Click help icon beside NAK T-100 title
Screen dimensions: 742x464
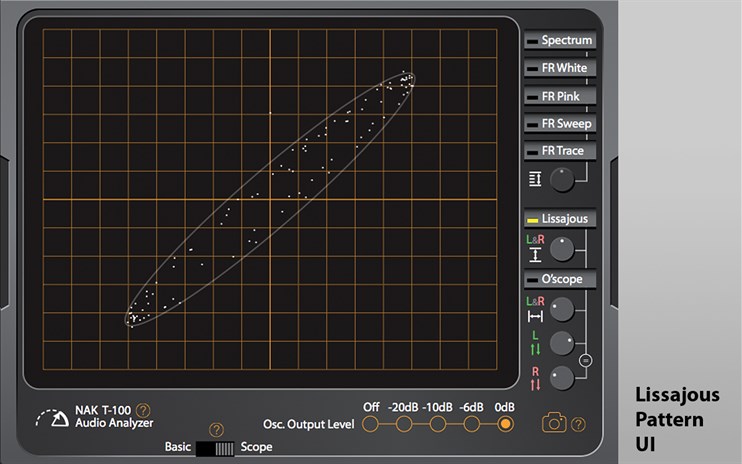(x=143, y=410)
